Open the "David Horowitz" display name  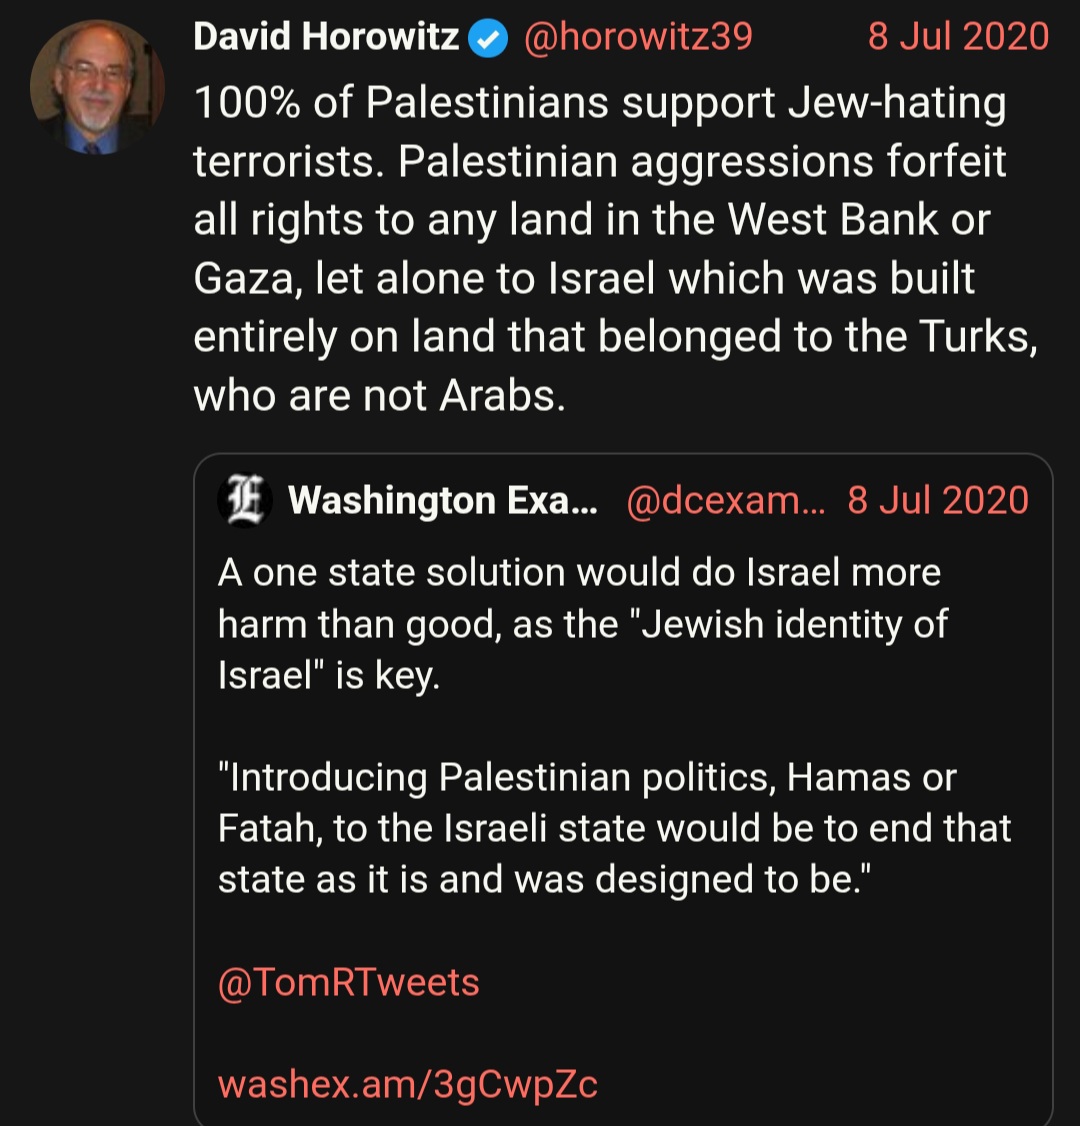(326, 38)
